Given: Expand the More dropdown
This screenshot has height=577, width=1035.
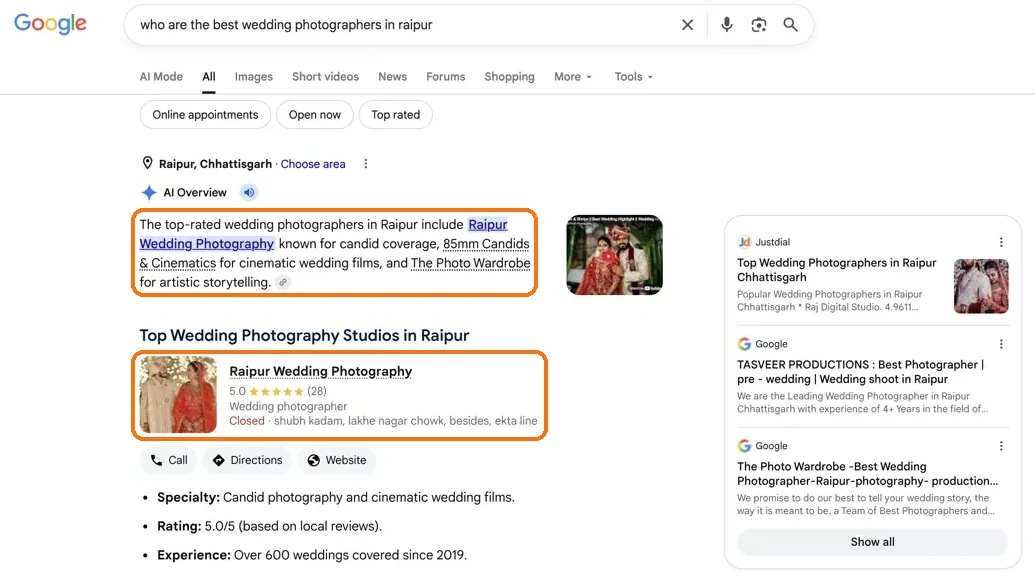Looking at the screenshot, I should 573,77.
